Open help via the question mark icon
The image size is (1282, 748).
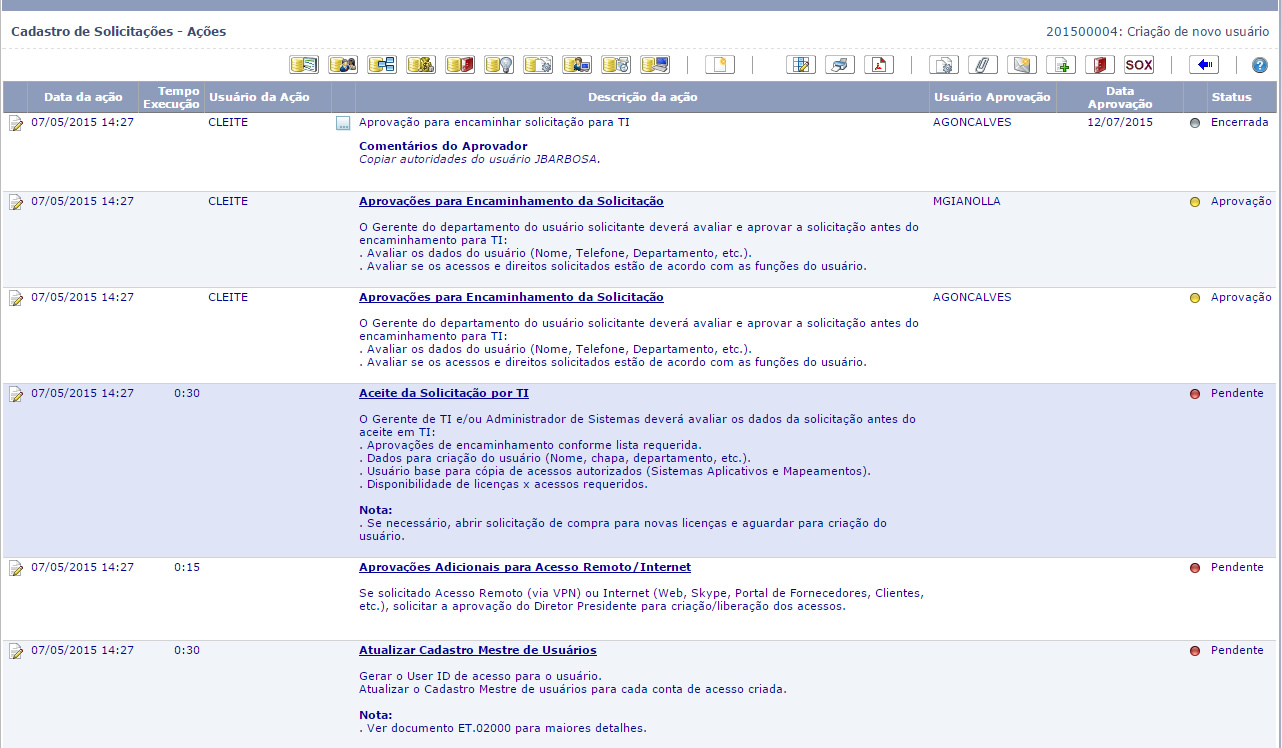coord(1259,65)
